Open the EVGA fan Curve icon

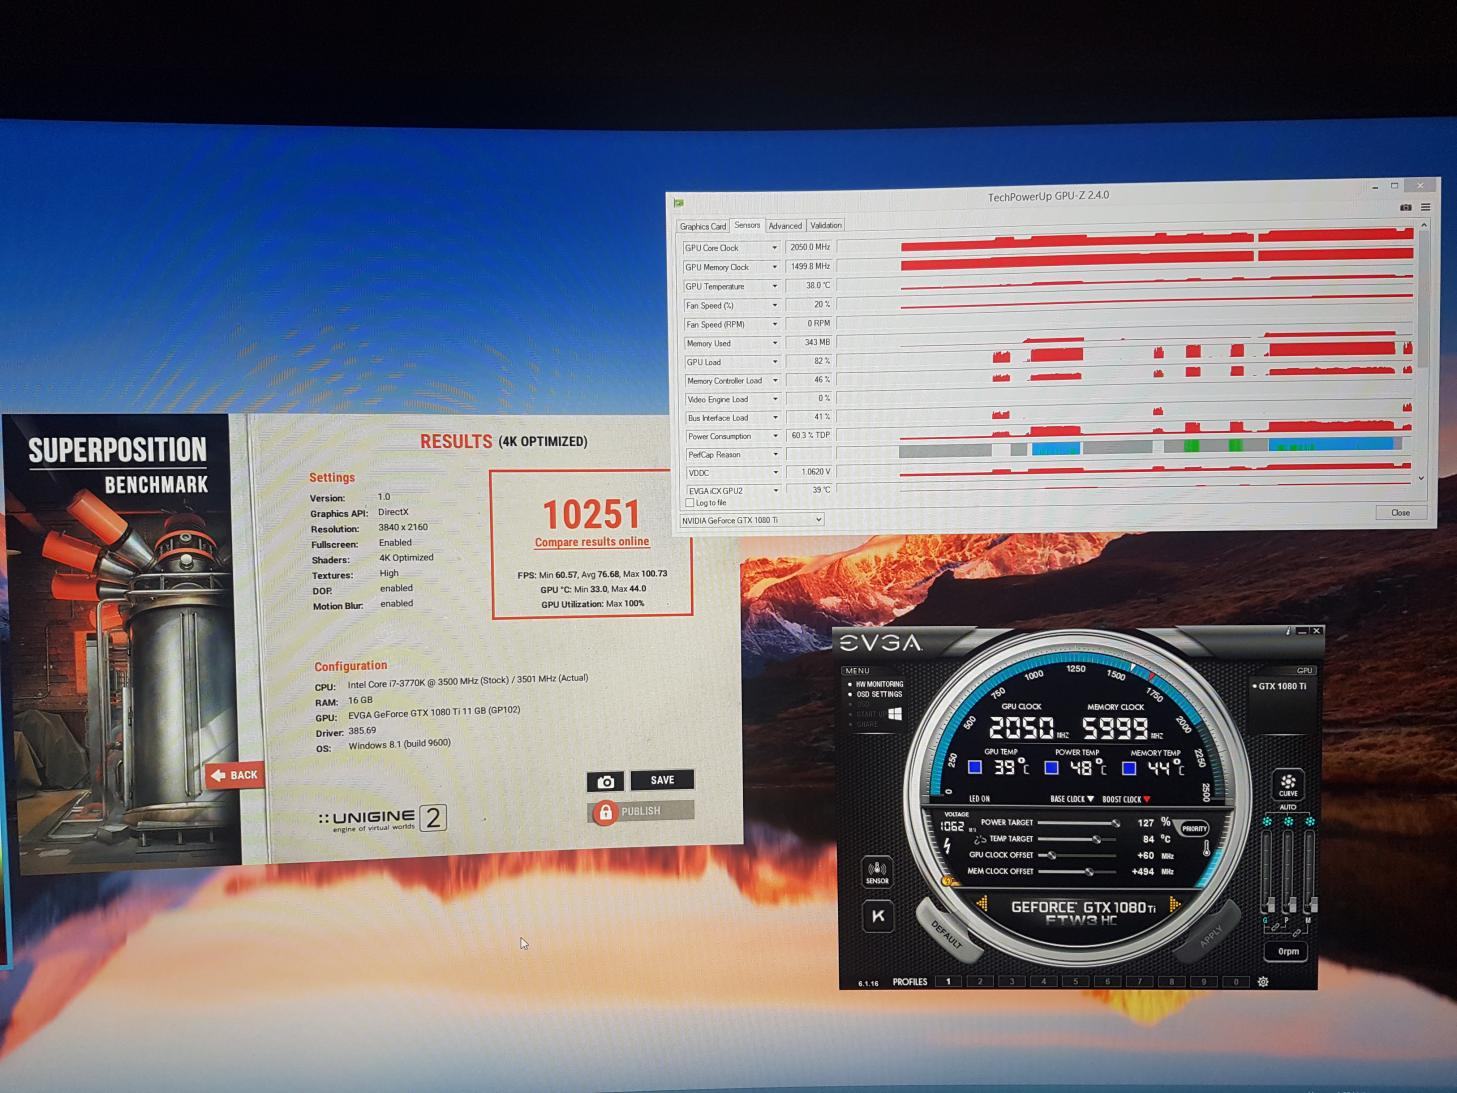[x=1288, y=783]
